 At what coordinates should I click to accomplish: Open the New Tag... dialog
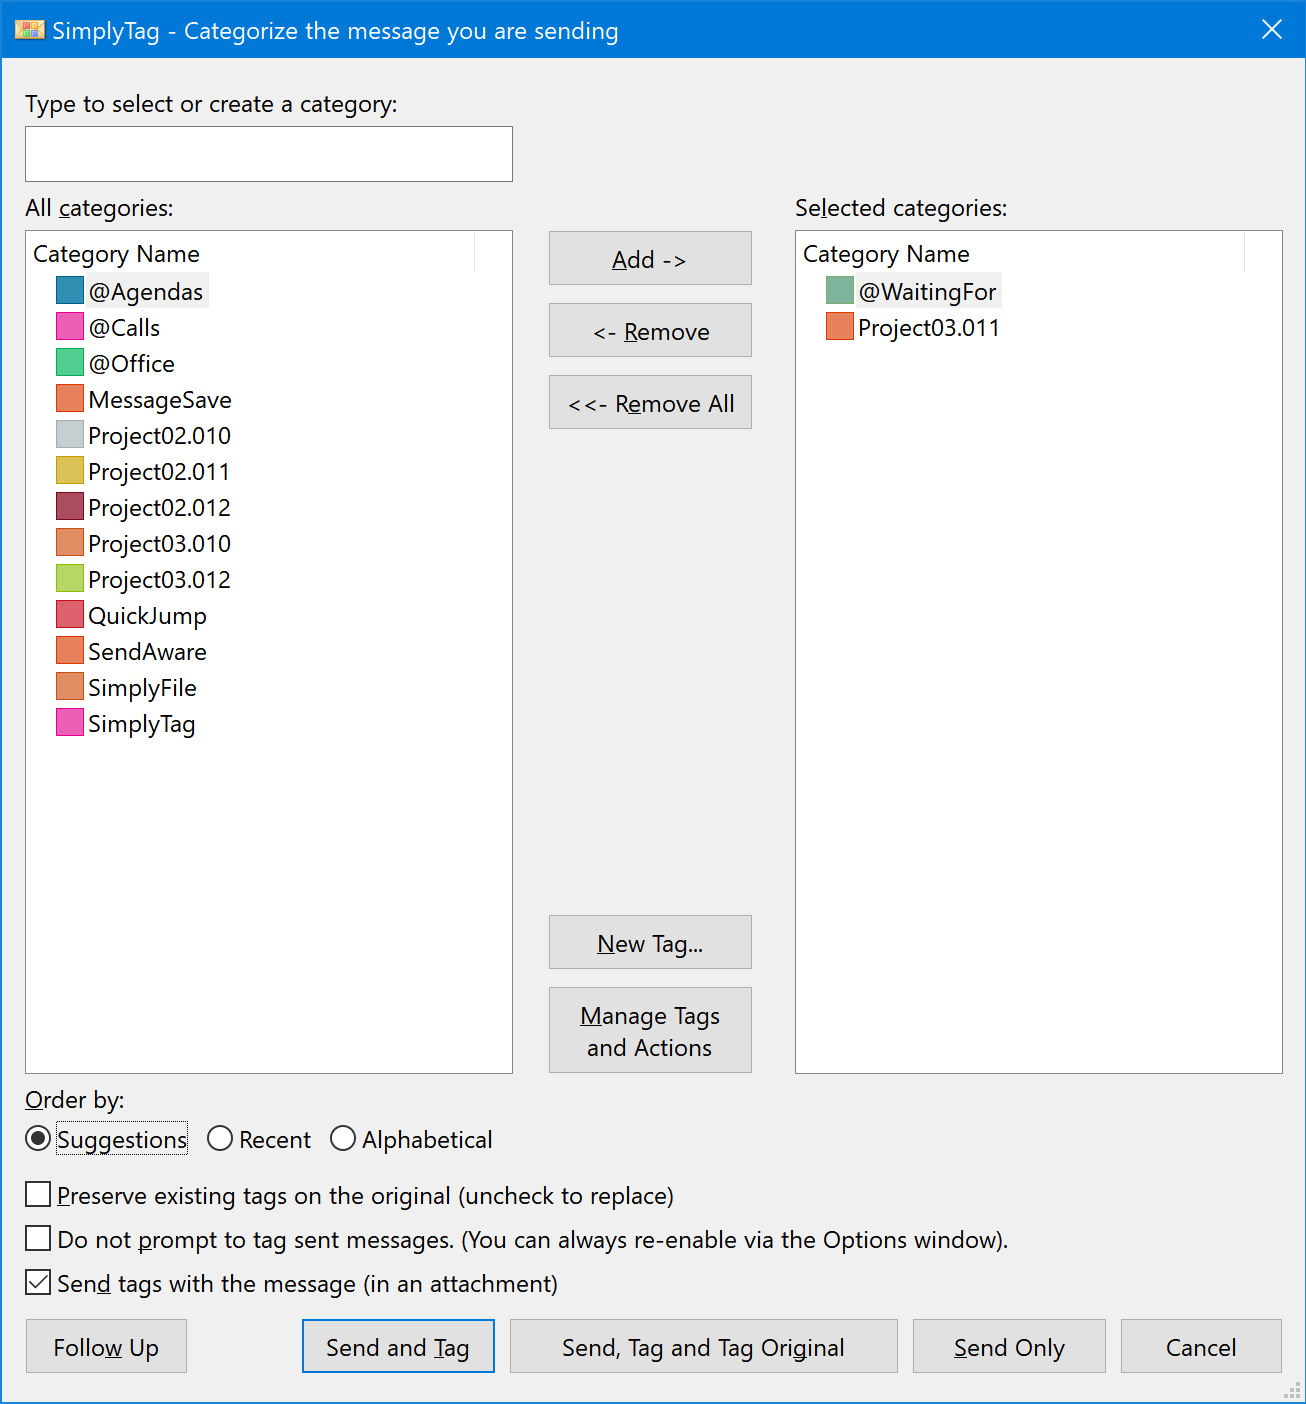[x=650, y=942]
